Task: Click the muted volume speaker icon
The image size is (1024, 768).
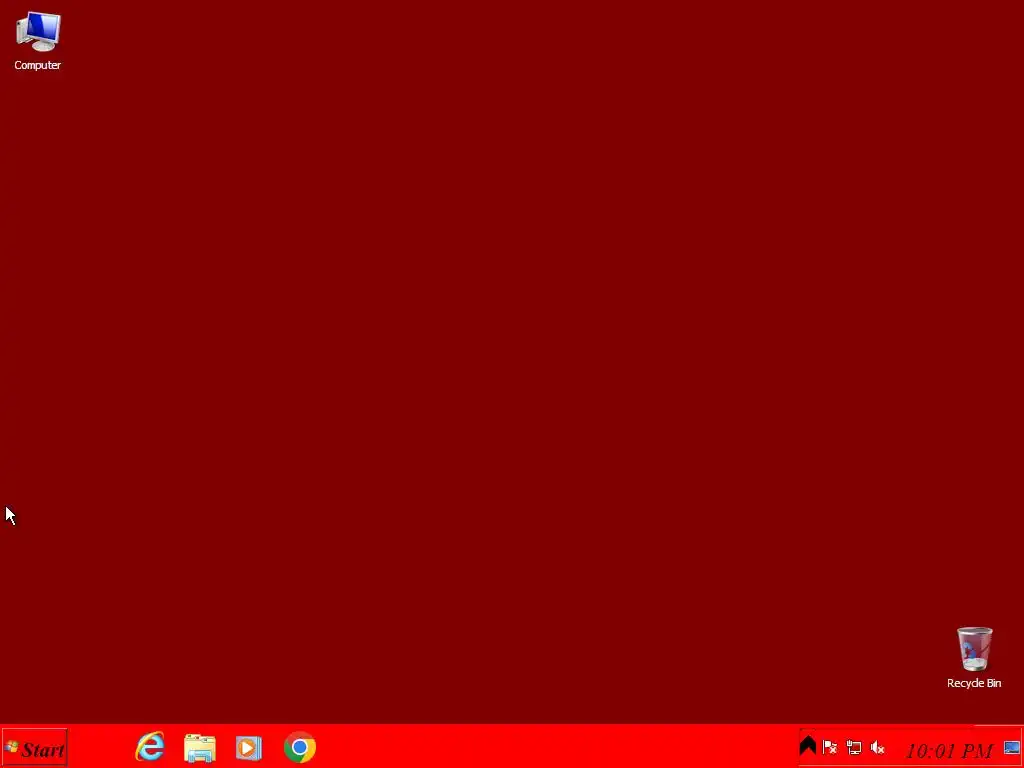Action: [877, 747]
